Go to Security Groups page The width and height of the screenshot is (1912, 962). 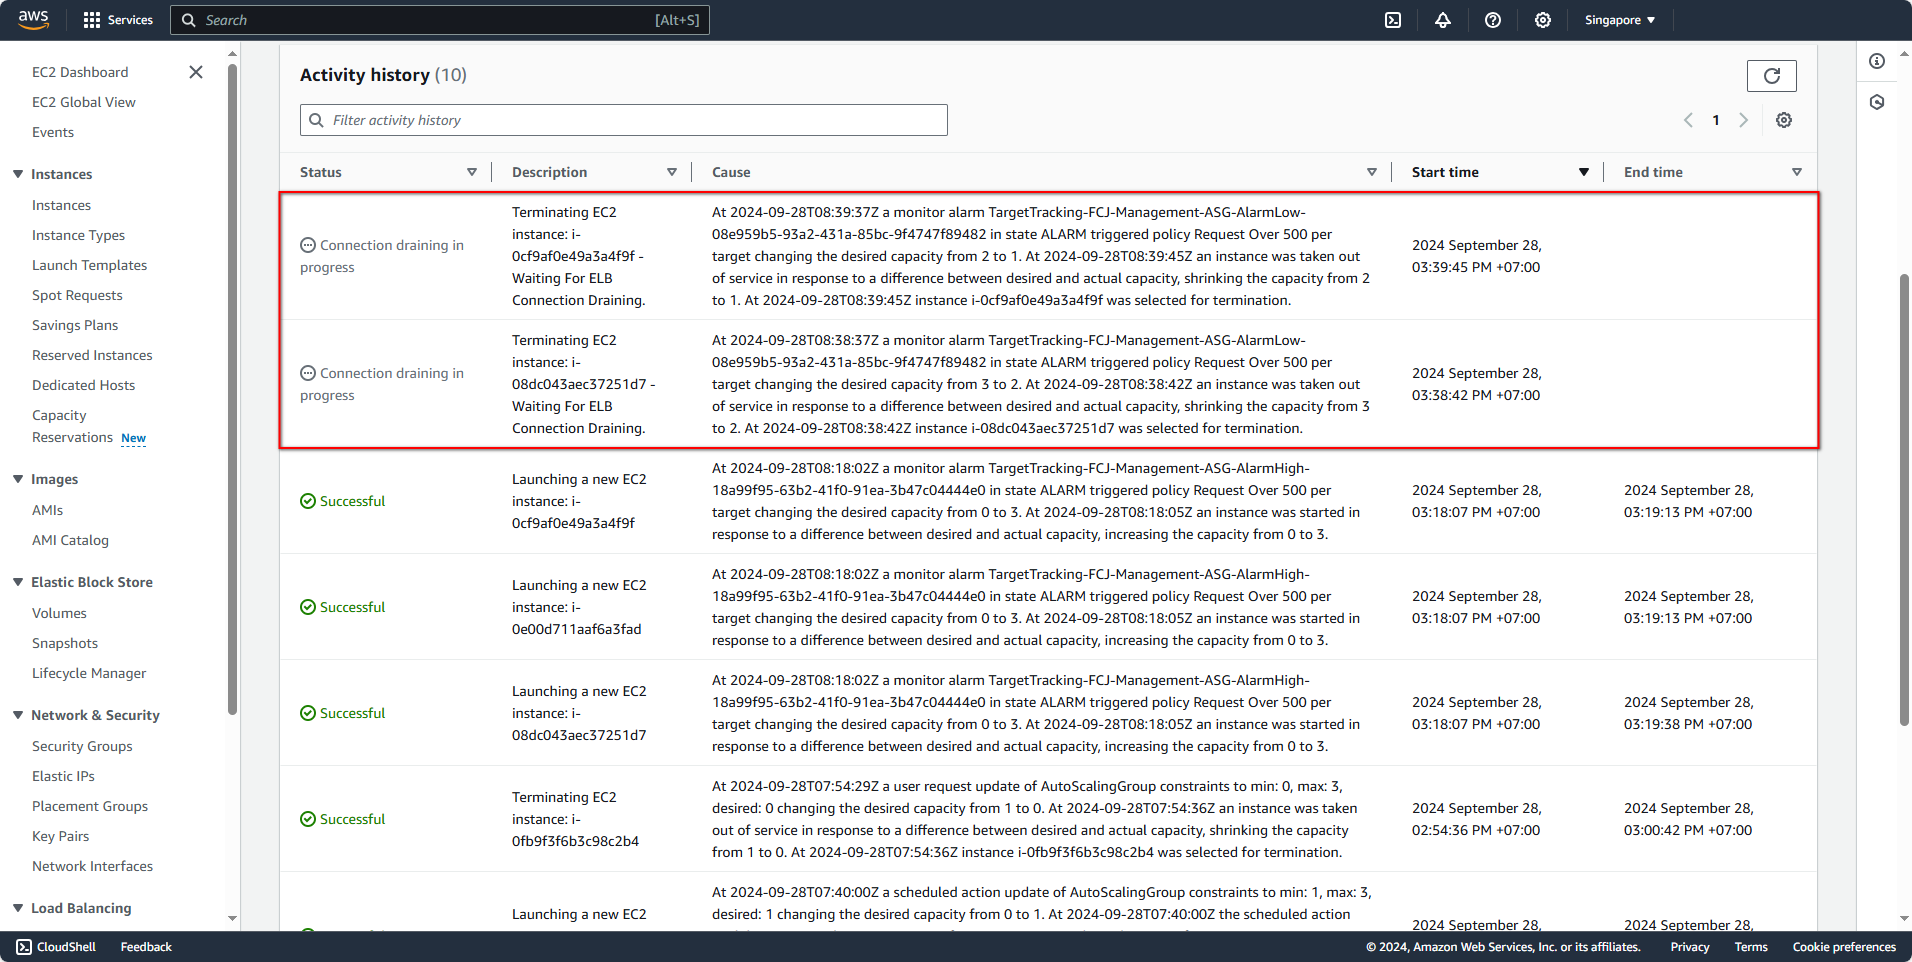pos(82,746)
